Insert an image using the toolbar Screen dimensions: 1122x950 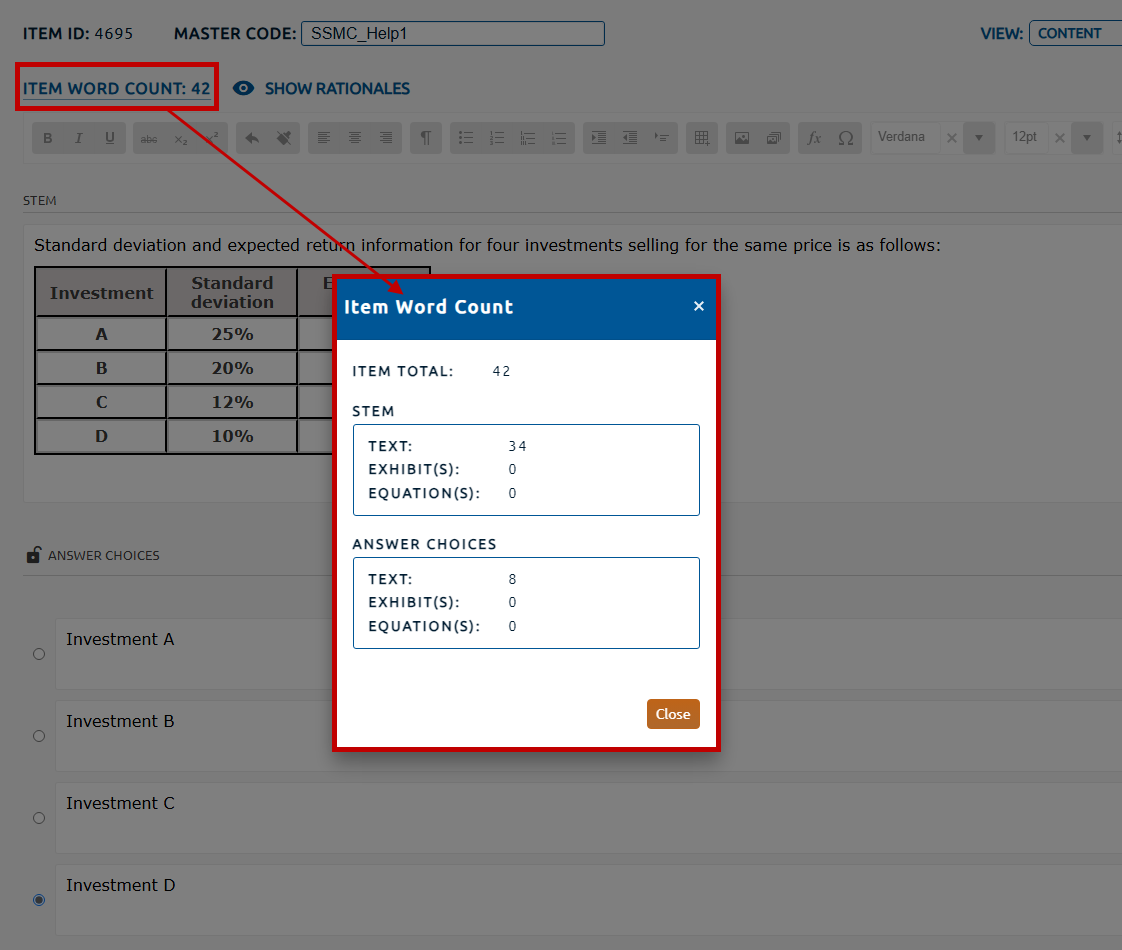(x=742, y=138)
